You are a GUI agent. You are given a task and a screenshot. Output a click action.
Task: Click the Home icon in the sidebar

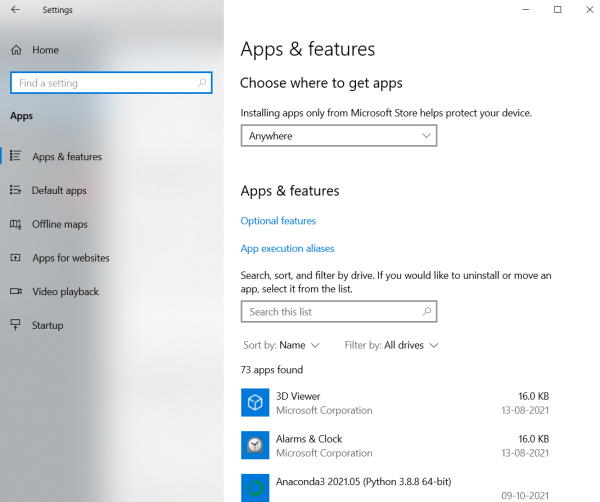pyautogui.click(x=16, y=50)
